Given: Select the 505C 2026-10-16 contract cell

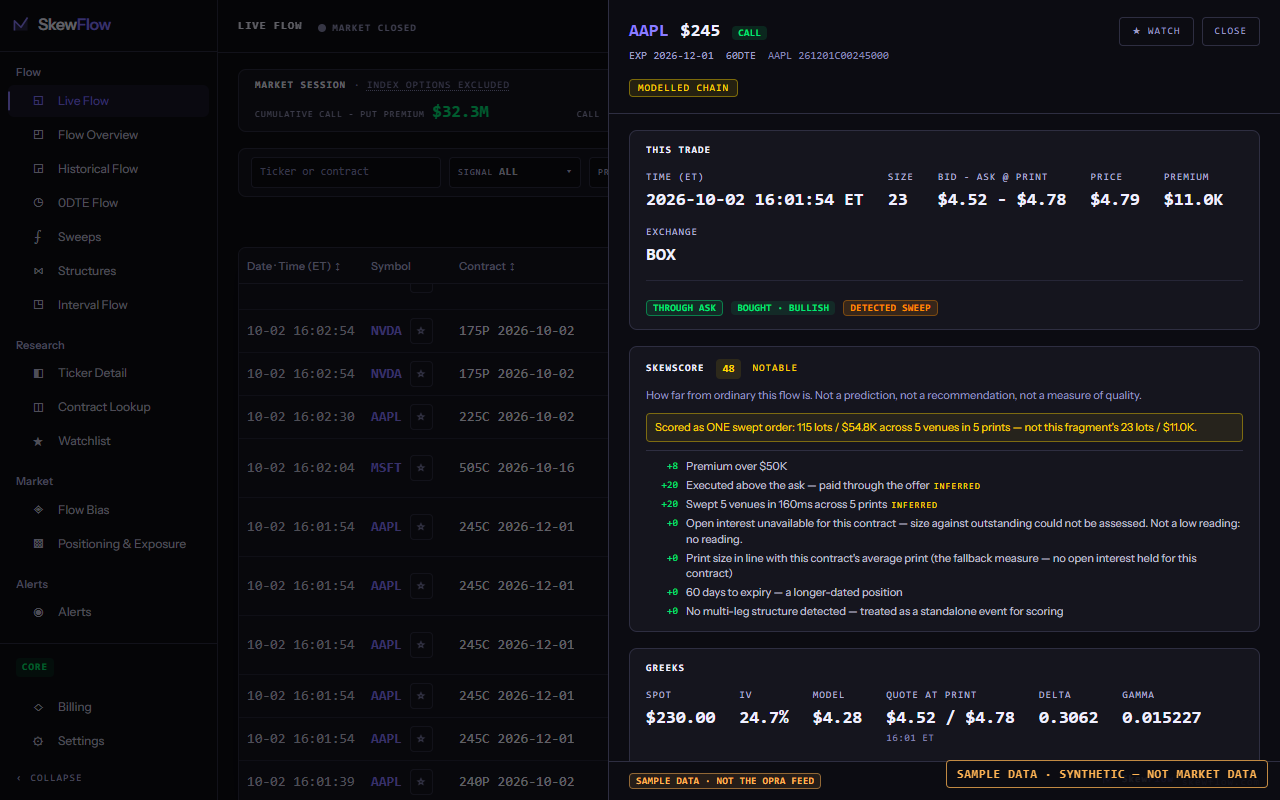Looking at the screenshot, I should point(517,467).
